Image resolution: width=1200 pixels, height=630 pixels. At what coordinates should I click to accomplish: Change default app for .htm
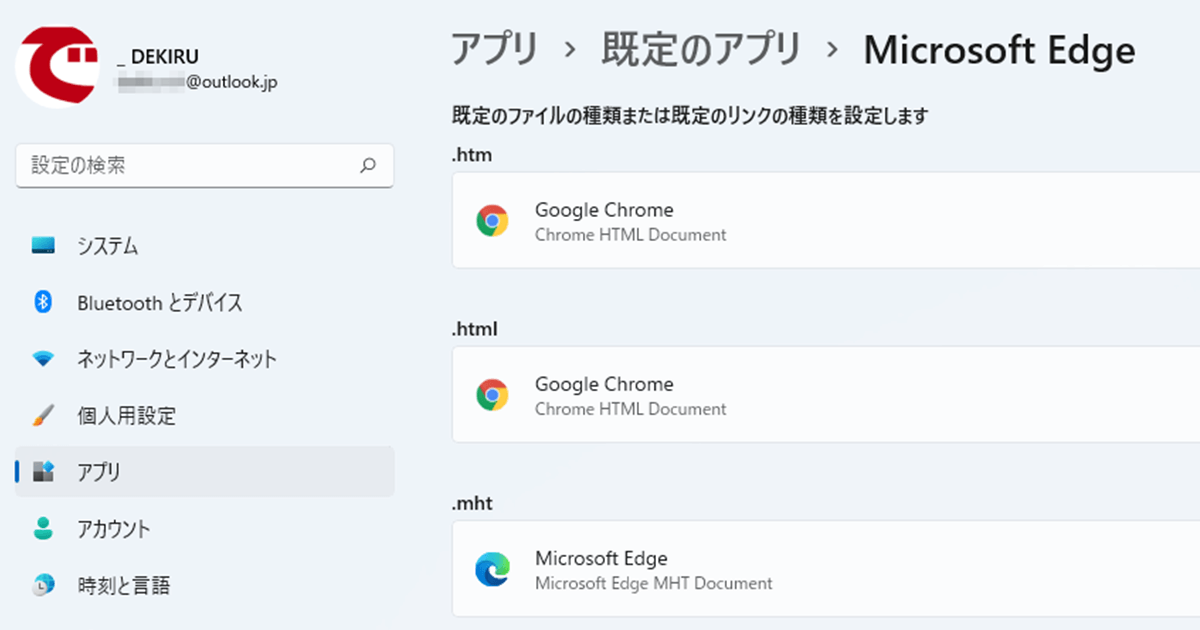(826, 220)
